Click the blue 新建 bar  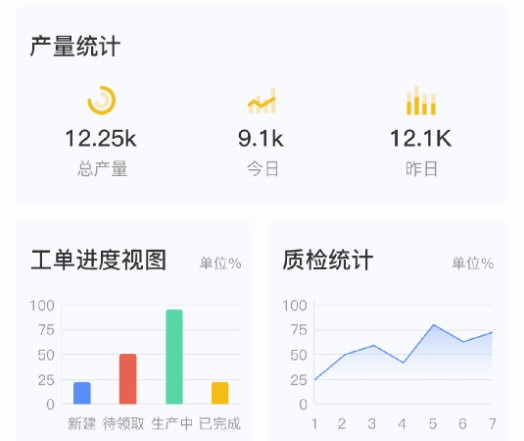pos(82,393)
